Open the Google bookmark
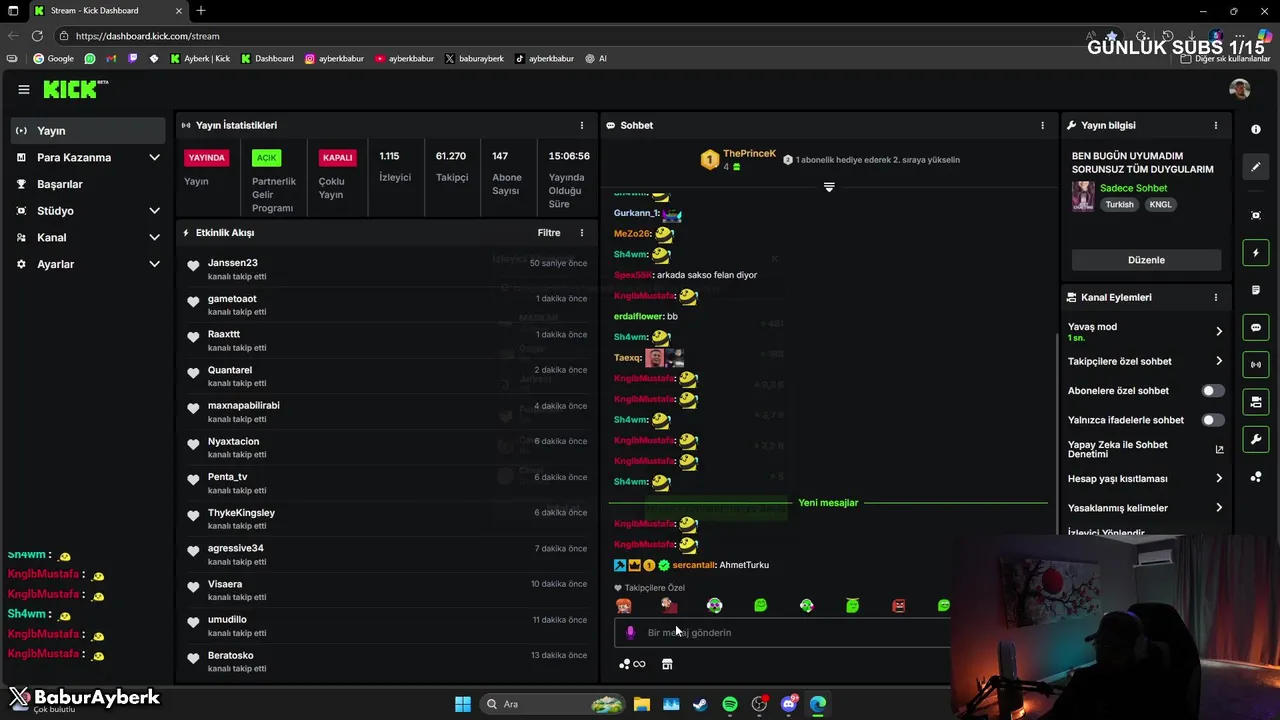This screenshot has height=720, width=1280. tap(54, 58)
